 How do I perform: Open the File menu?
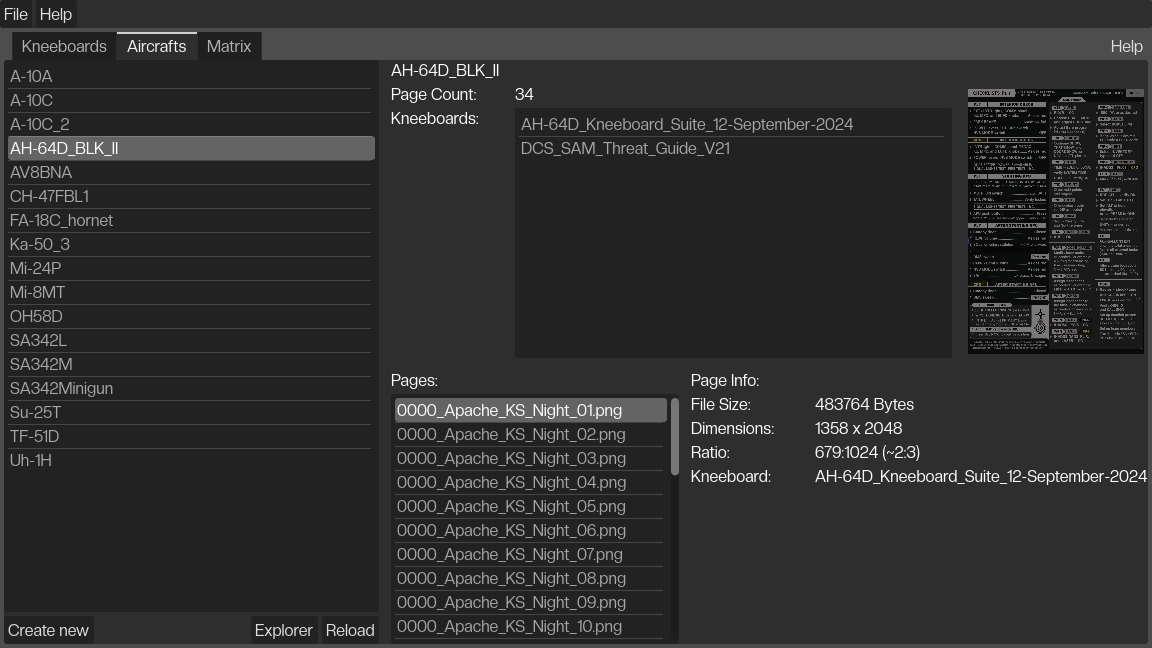point(16,14)
